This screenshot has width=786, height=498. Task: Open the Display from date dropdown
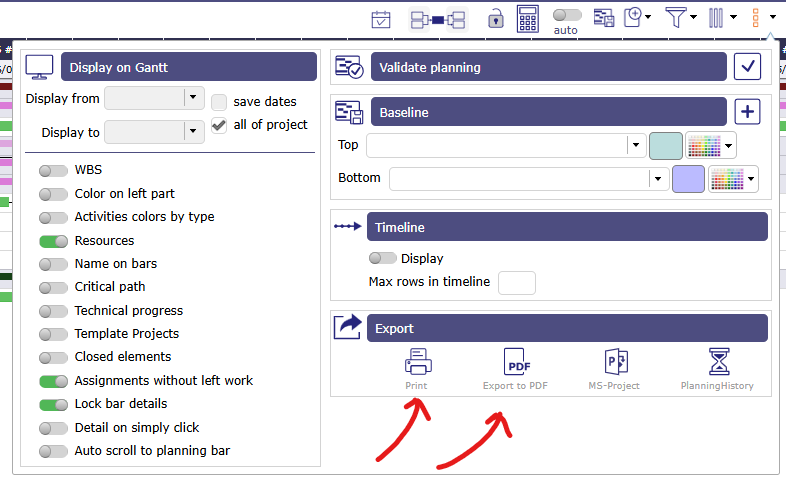tap(192, 98)
